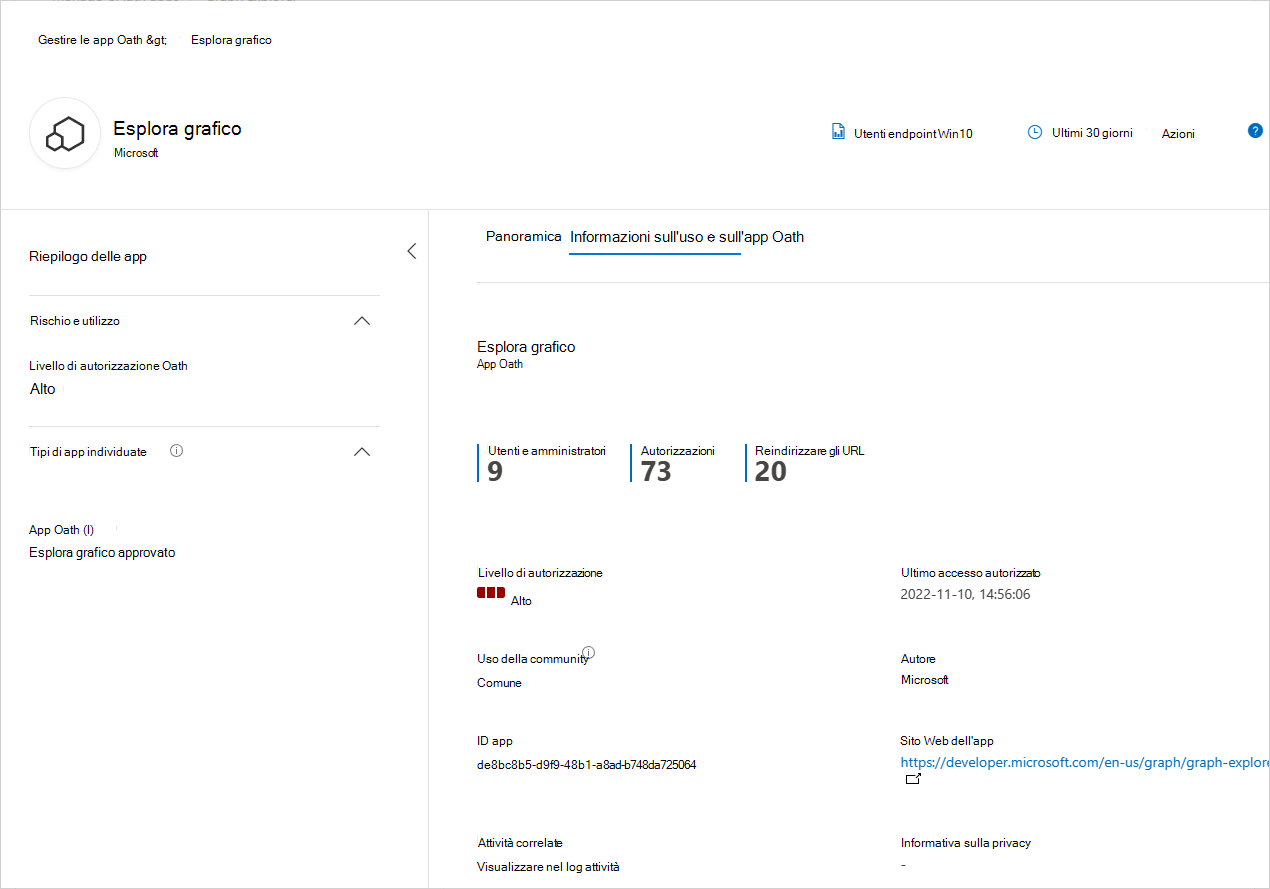Click the Sito Web dell'app label

[x=947, y=741]
